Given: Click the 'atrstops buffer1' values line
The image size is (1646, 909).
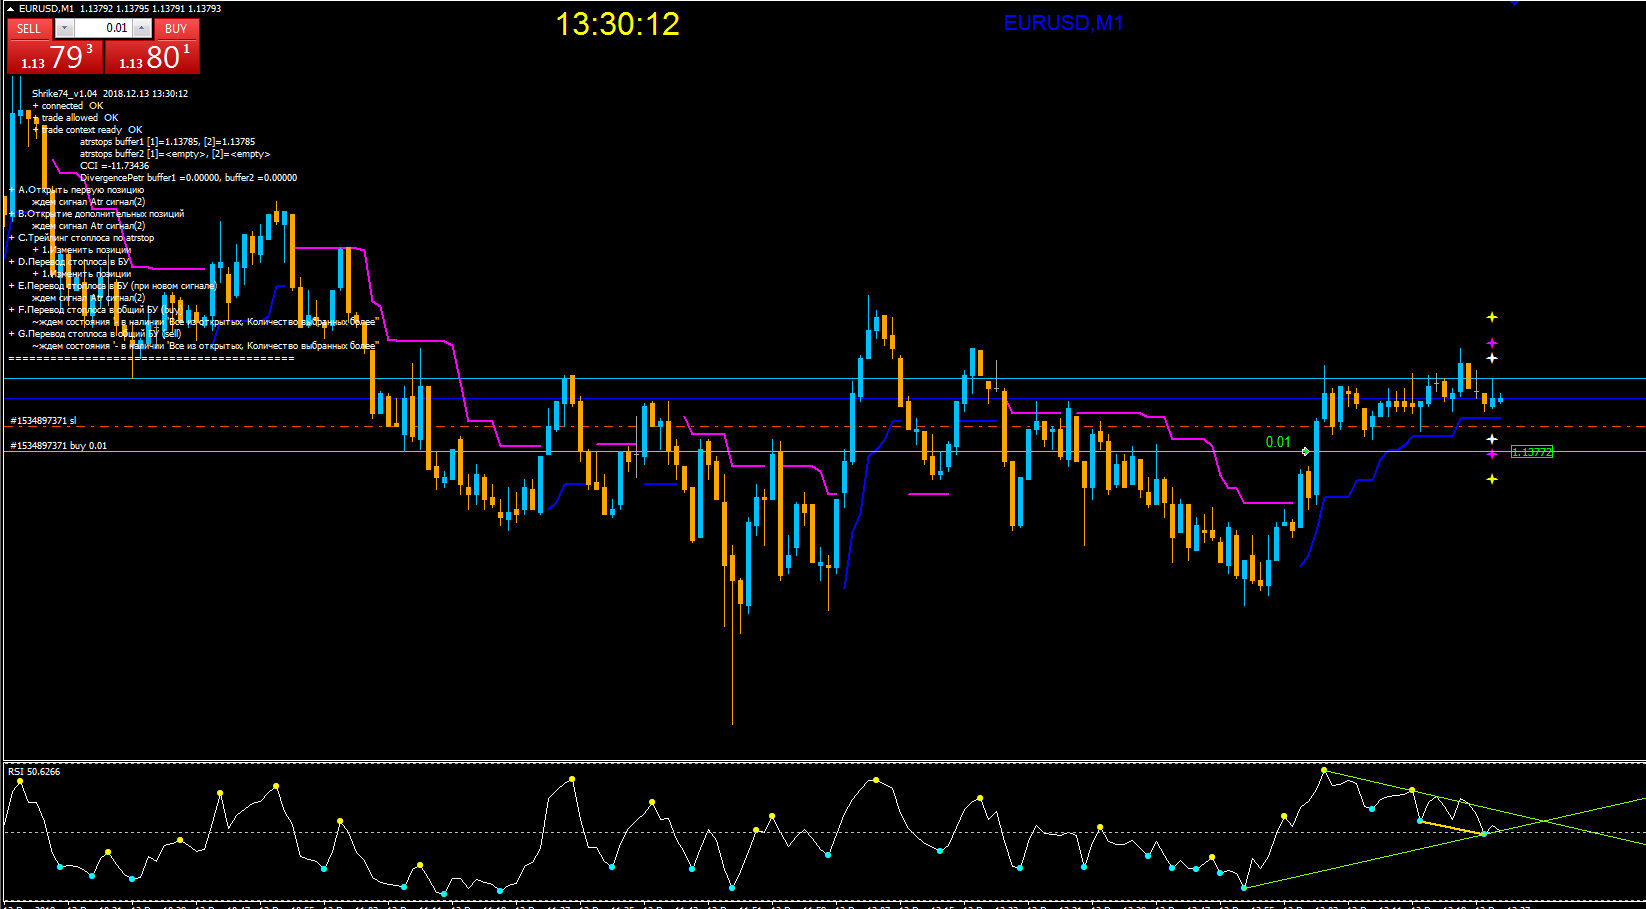Looking at the screenshot, I should click(167, 142).
